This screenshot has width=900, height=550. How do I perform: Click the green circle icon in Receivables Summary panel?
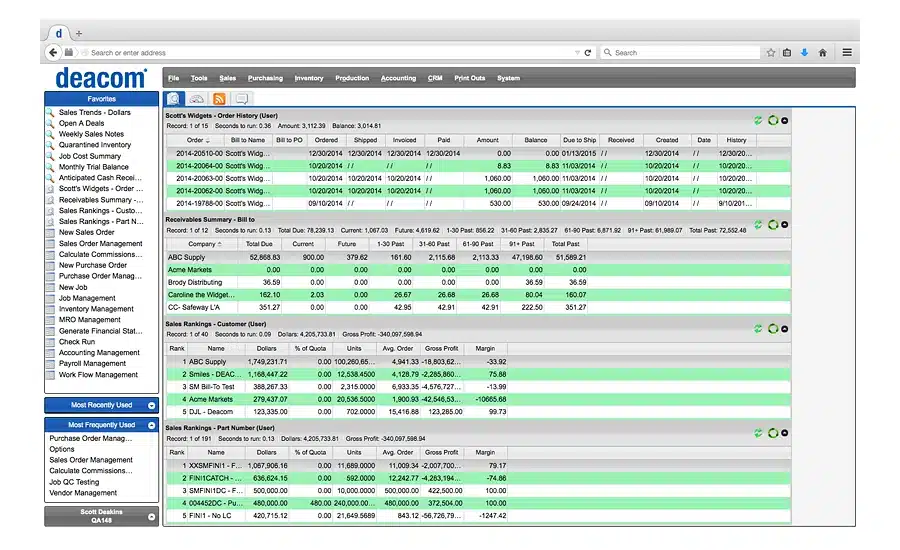tap(773, 224)
